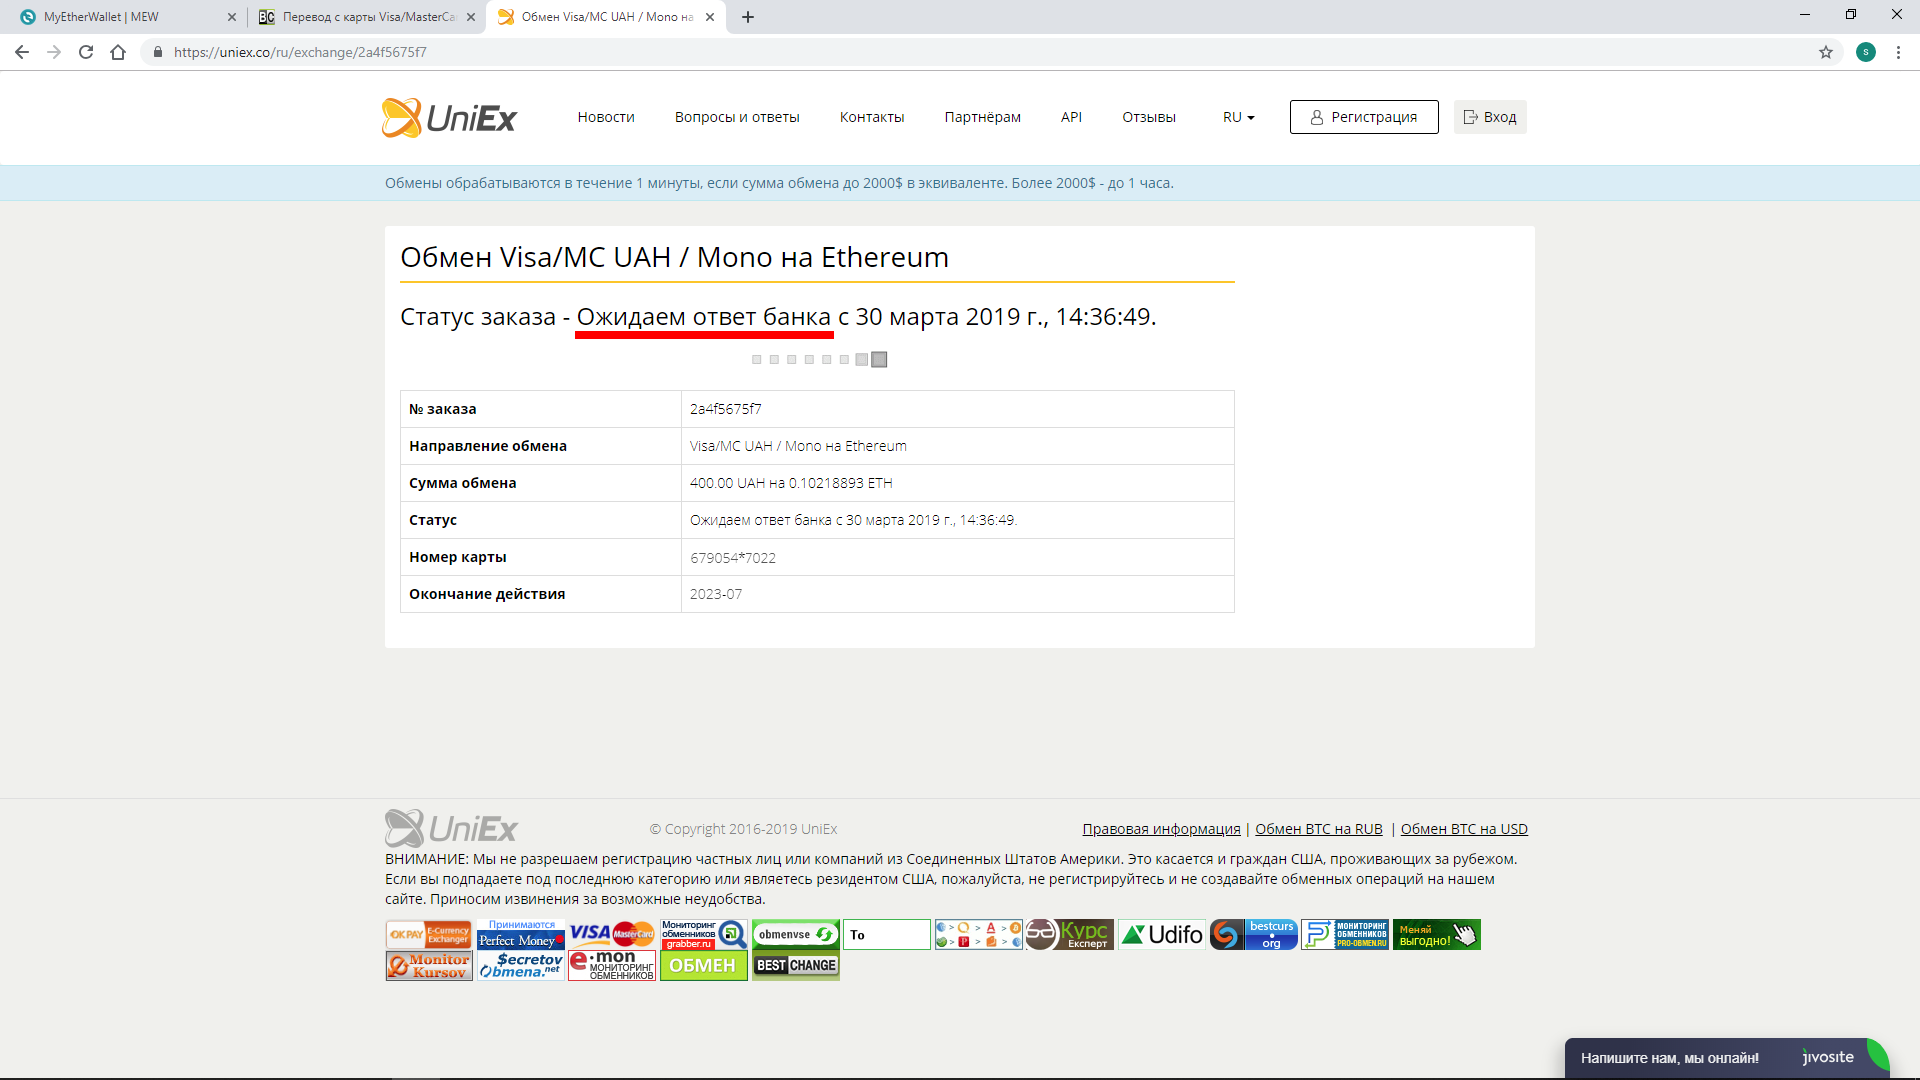Click the expiry value 2023-07
Image resolution: width=1920 pixels, height=1080 pixels.
[x=716, y=594]
